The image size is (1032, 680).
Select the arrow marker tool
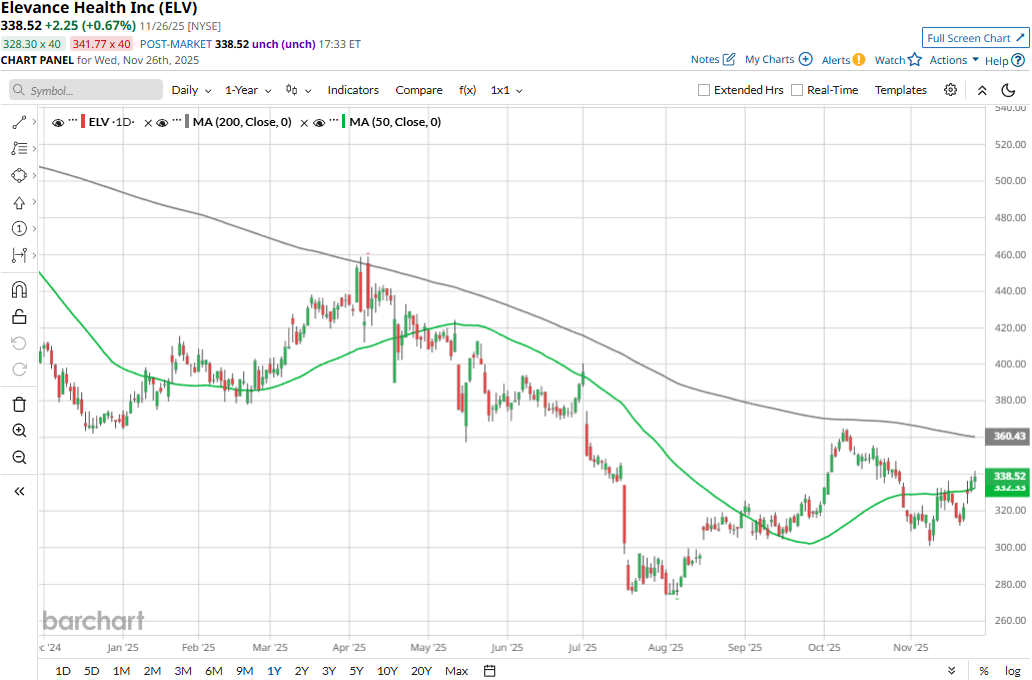click(19, 203)
